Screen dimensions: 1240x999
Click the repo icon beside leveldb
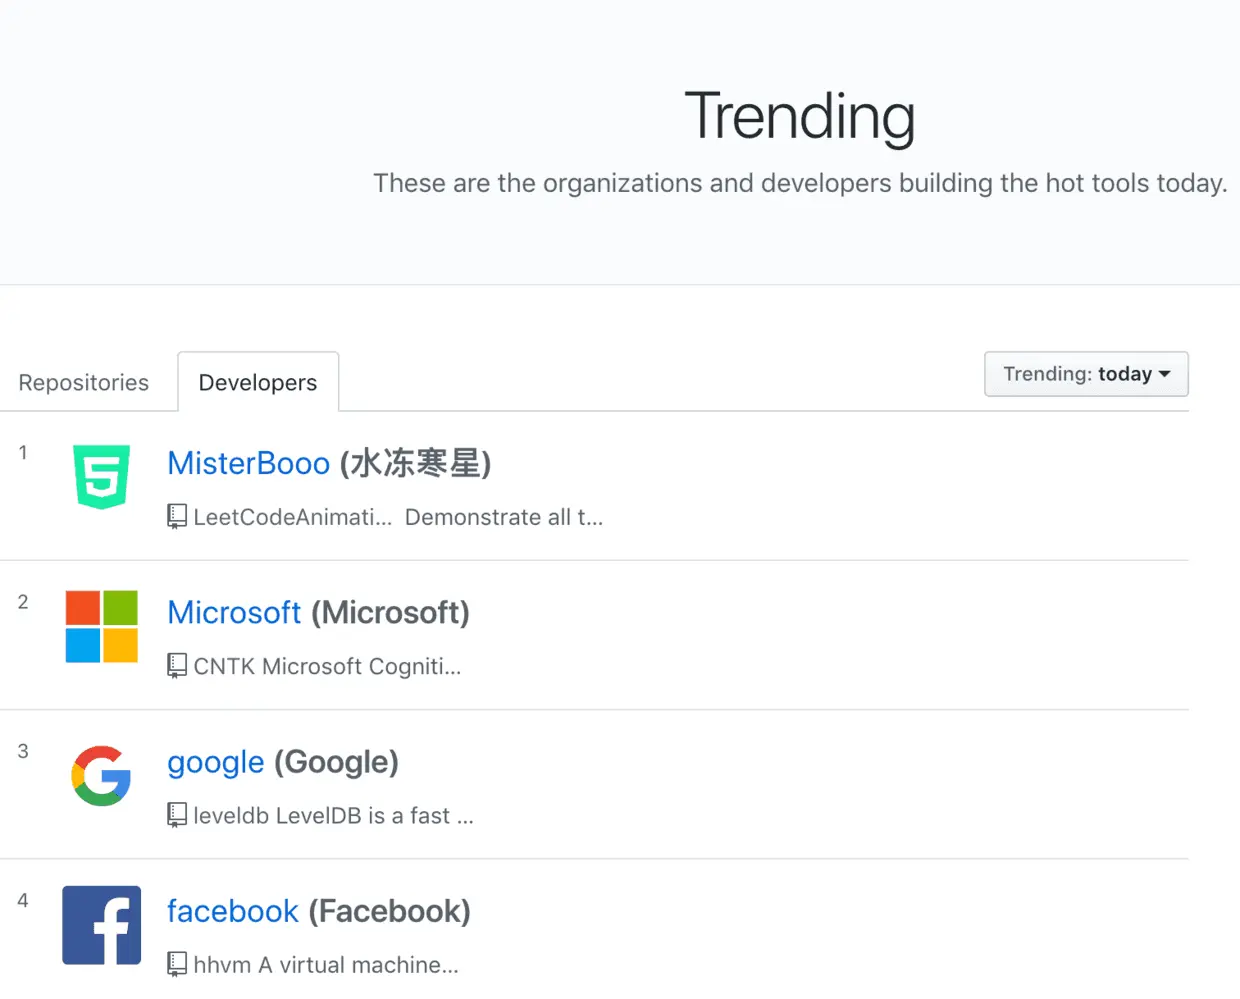point(177,815)
